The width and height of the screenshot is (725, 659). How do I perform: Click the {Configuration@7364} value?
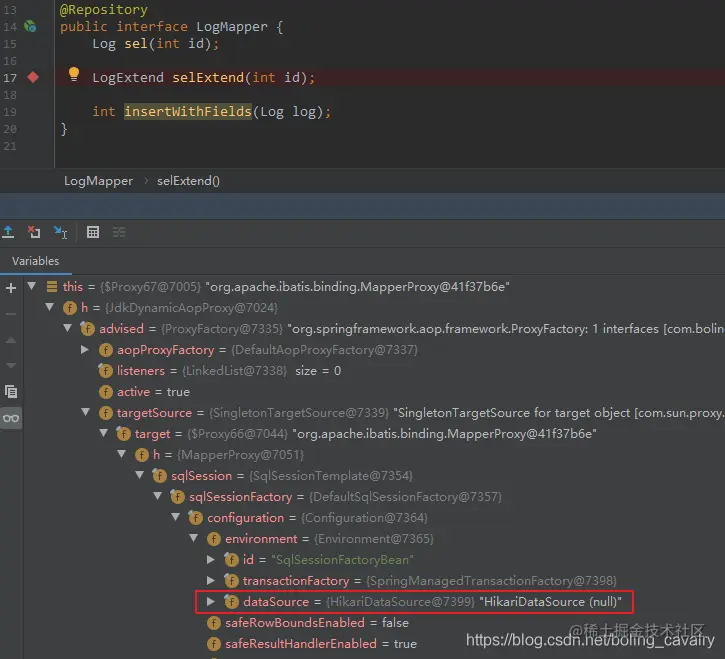click(364, 517)
